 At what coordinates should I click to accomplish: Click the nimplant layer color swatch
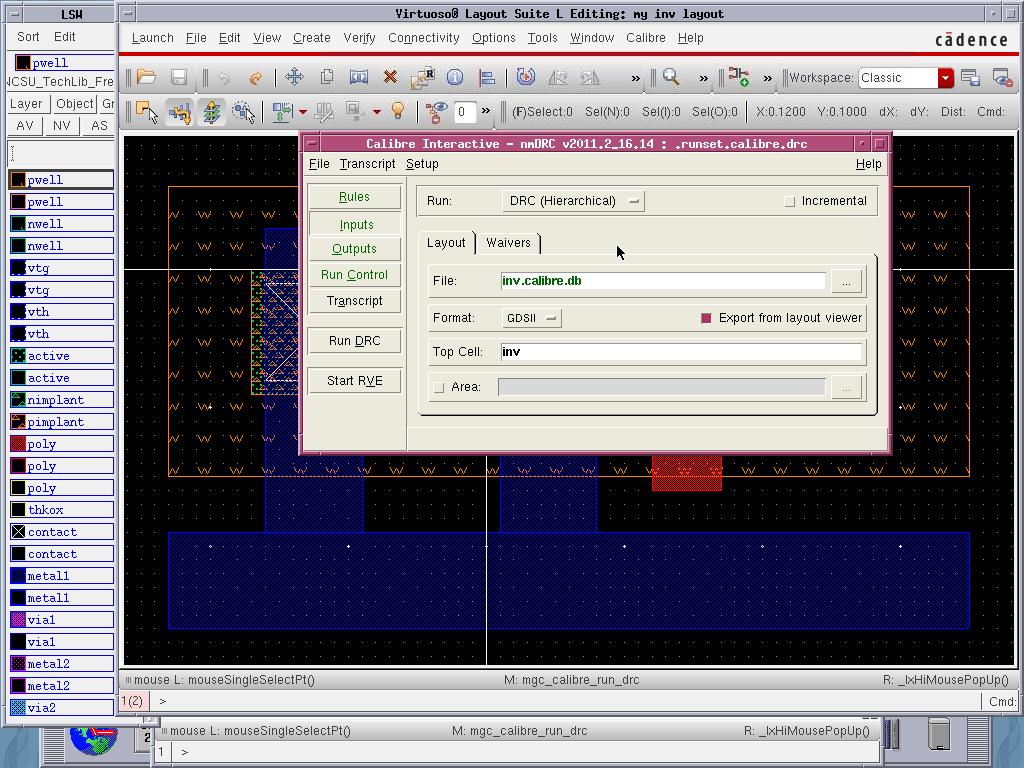[18, 400]
